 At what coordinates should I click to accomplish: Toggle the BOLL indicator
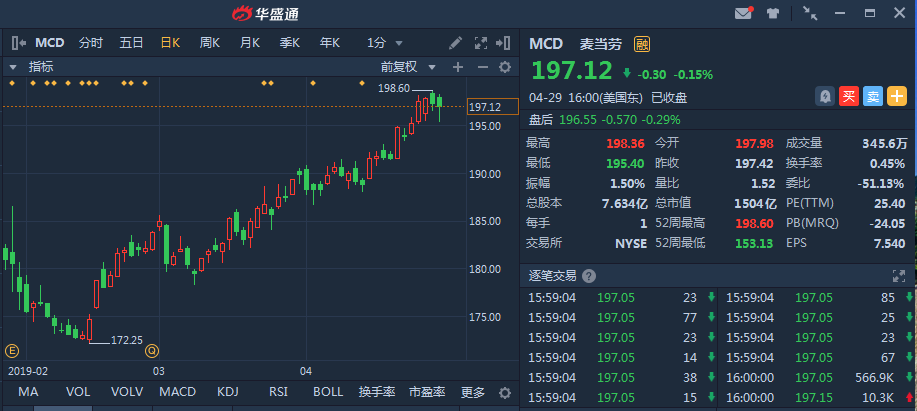(x=328, y=392)
